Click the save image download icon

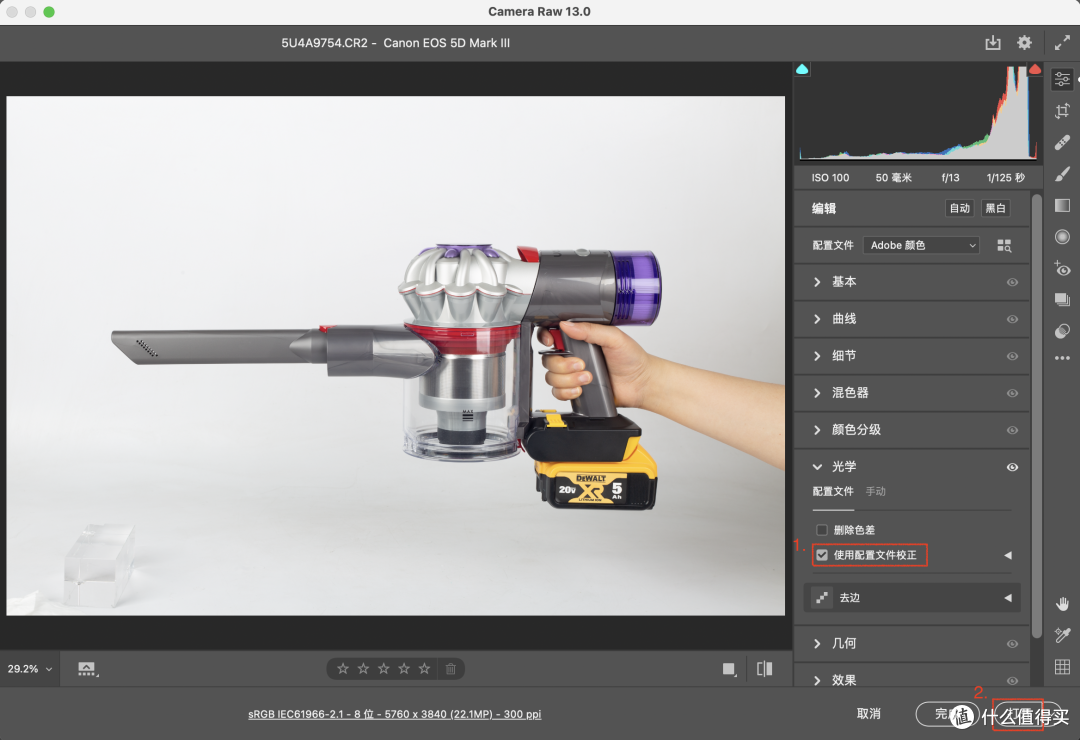click(x=993, y=43)
